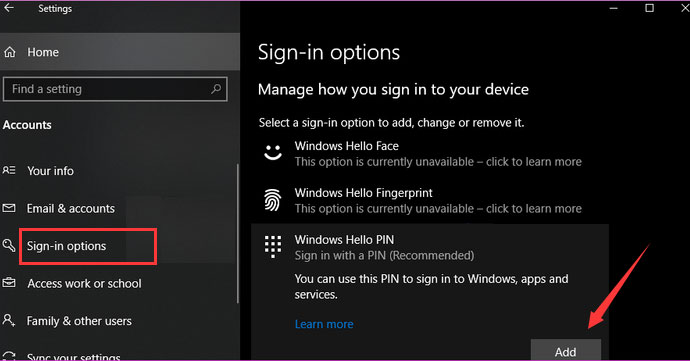Click the Your info person icon
690x361 pixels.
tap(9, 170)
